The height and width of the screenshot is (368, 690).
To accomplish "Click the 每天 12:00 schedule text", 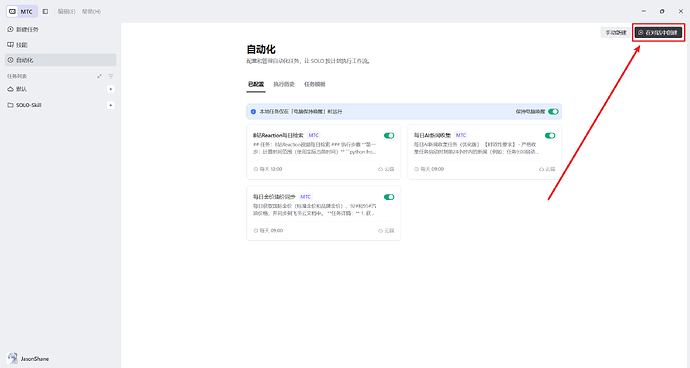I will click(271, 169).
